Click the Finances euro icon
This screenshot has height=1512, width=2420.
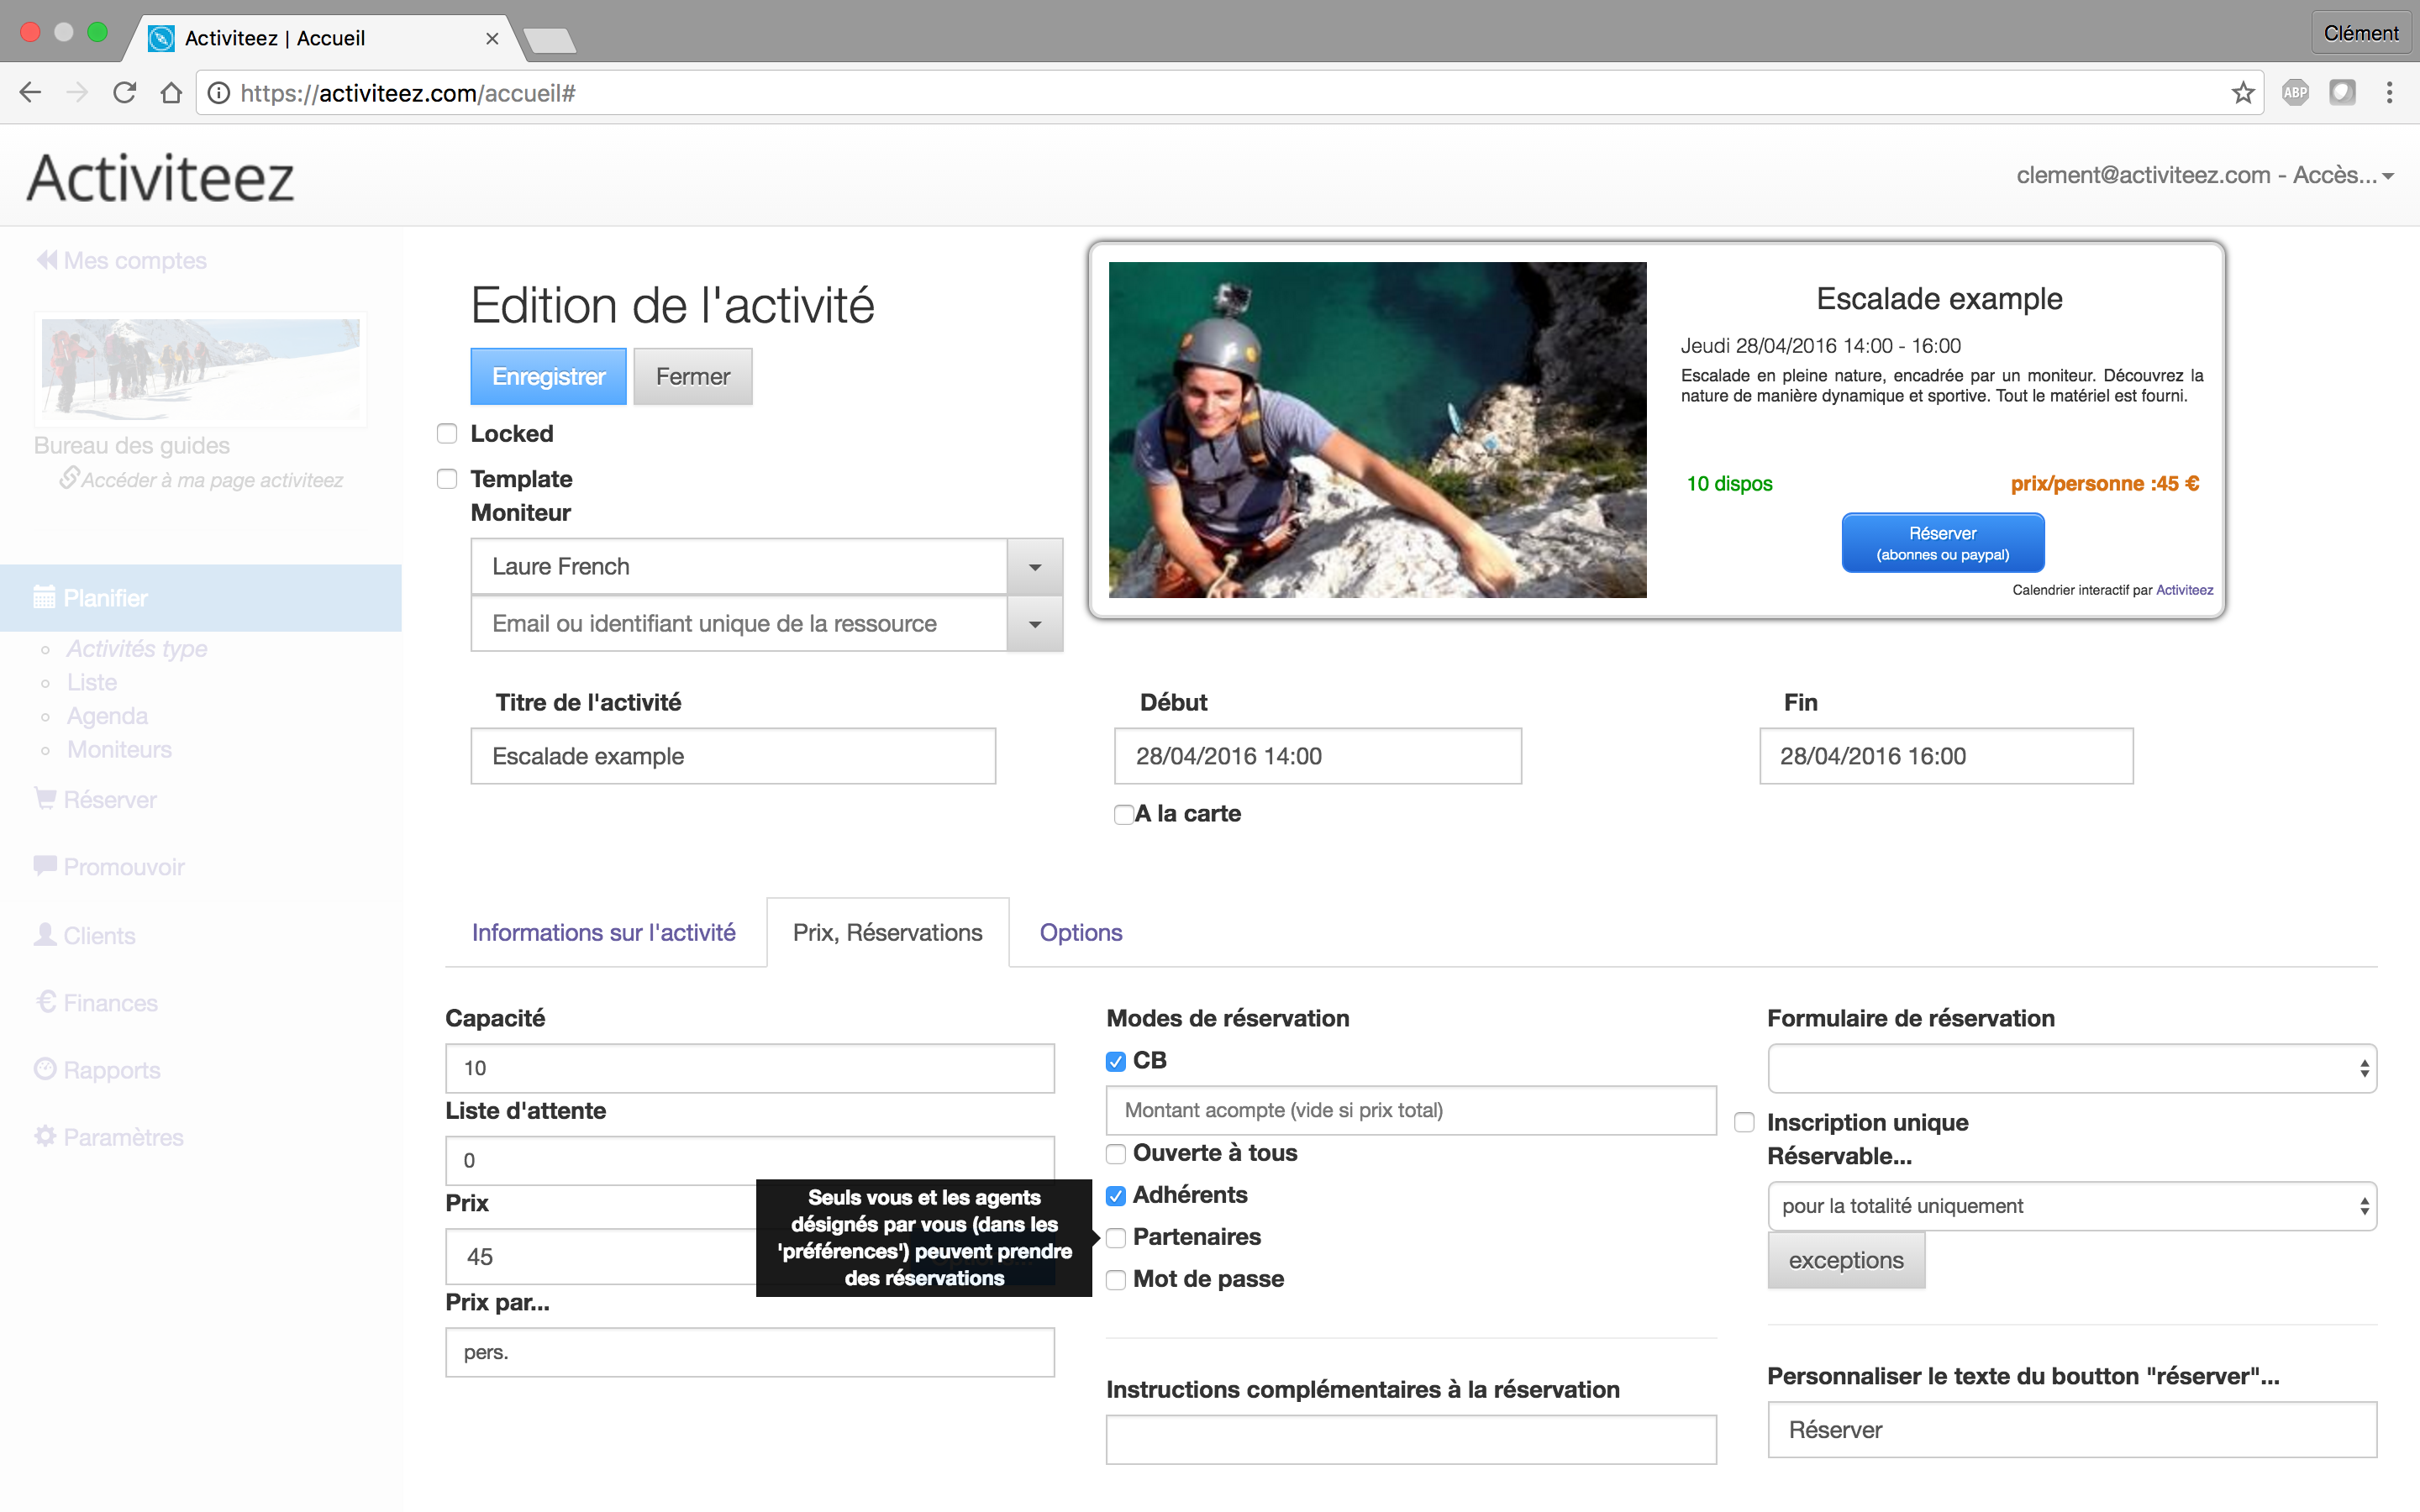46,1001
